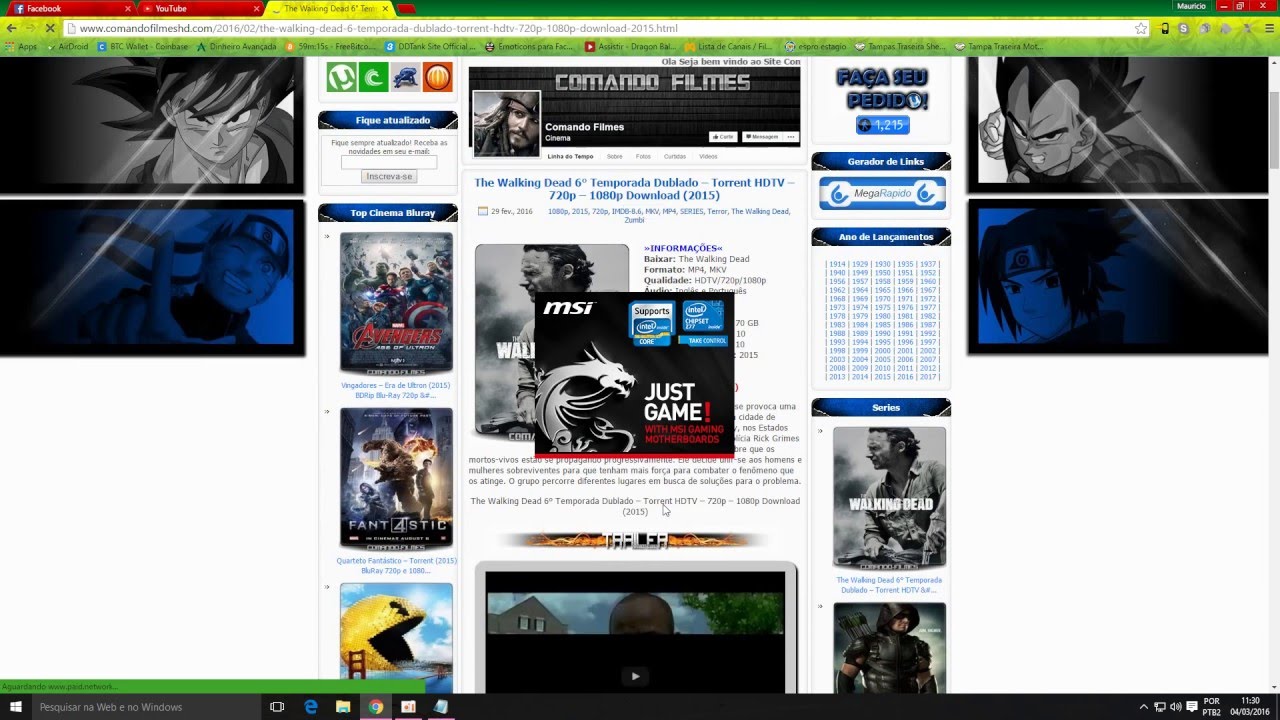Image resolution: width=1280 pixels, height=720 pixels.
Task: Open Vingadores – Era de Ultron link
Action: [395, 390]
